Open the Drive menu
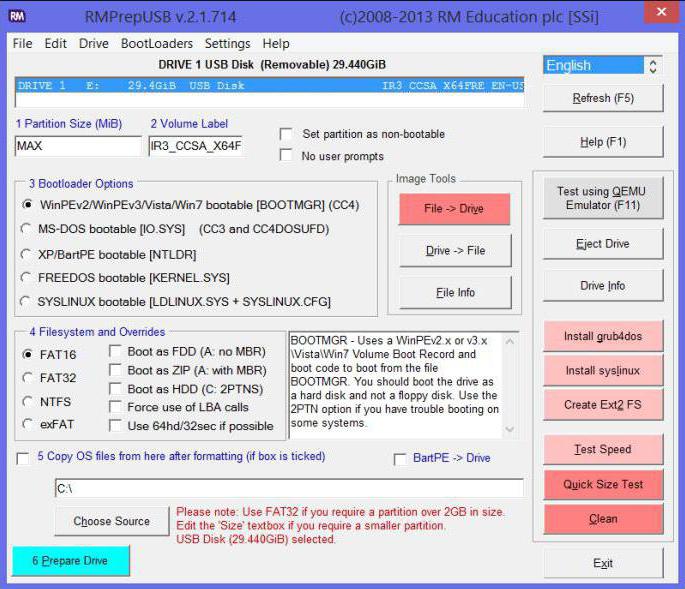 93,44
